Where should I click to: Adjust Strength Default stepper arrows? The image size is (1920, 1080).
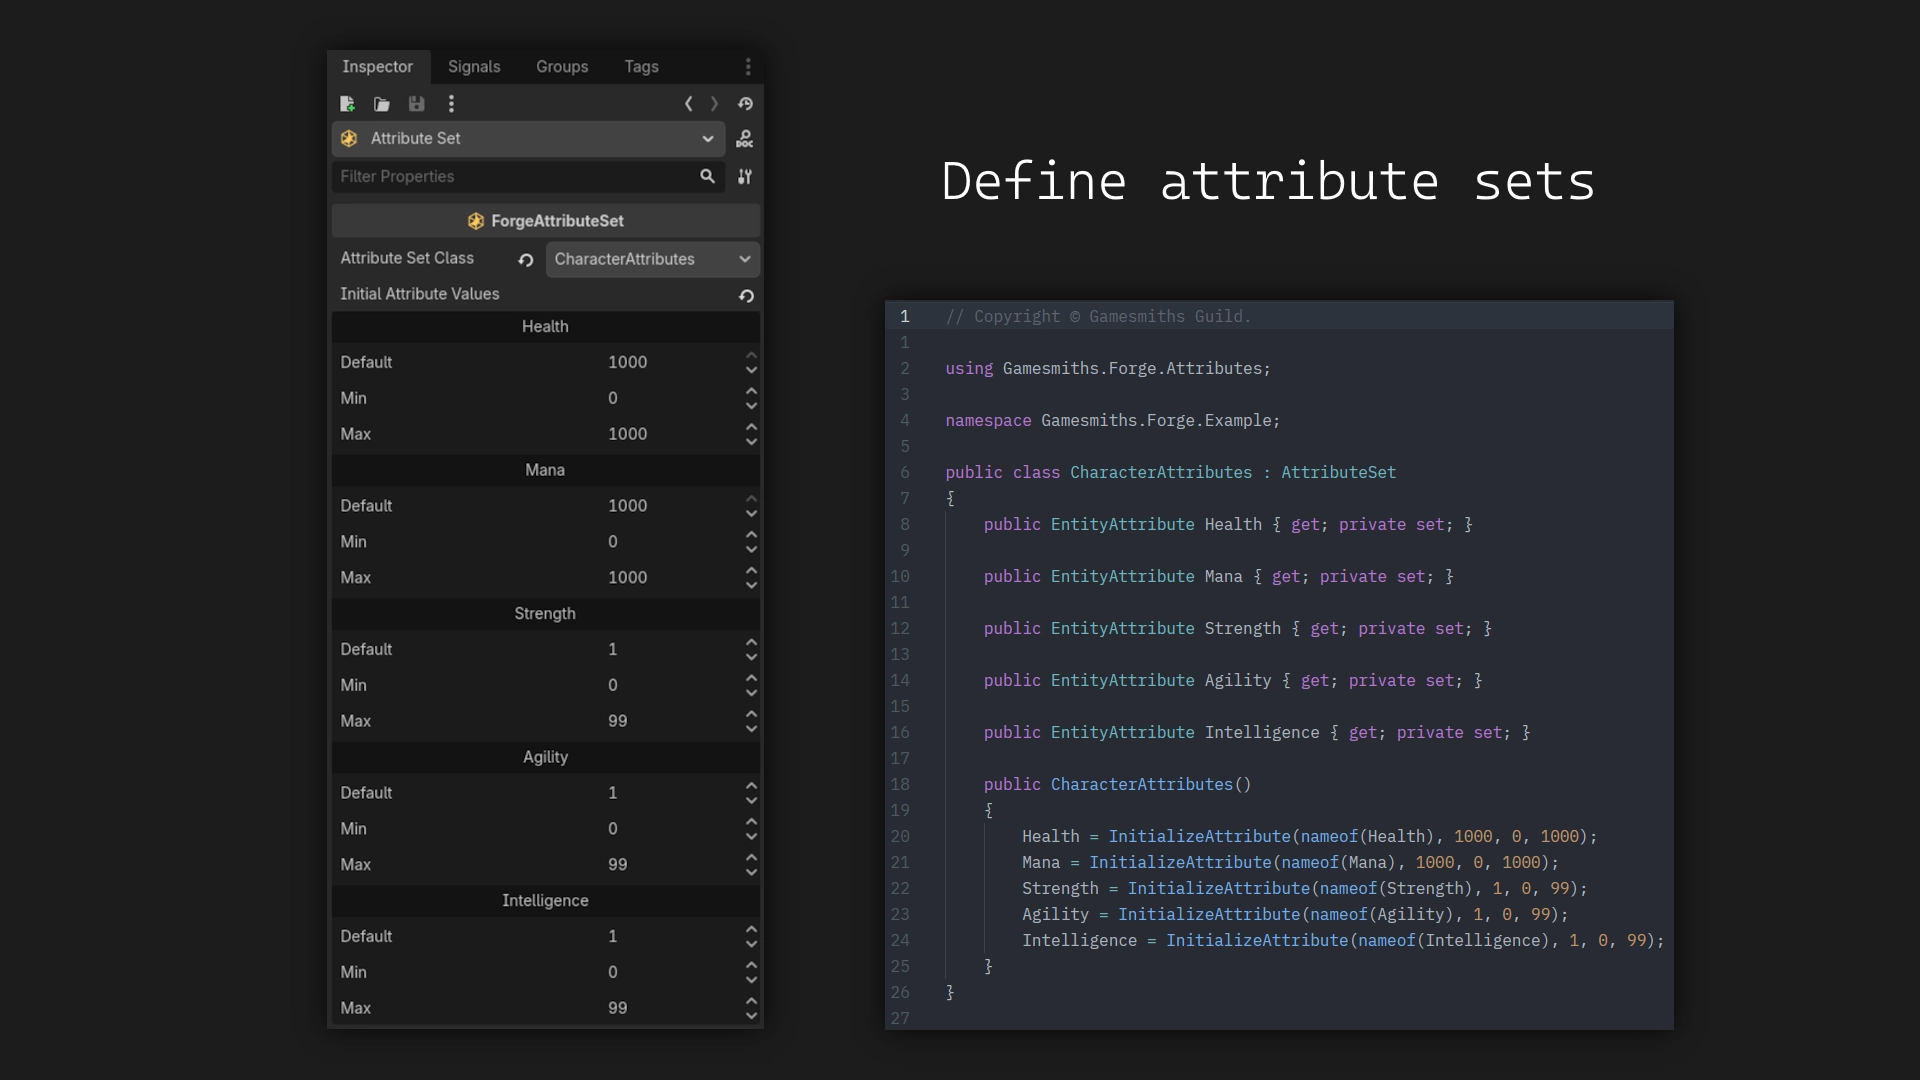tap(751, 650)
